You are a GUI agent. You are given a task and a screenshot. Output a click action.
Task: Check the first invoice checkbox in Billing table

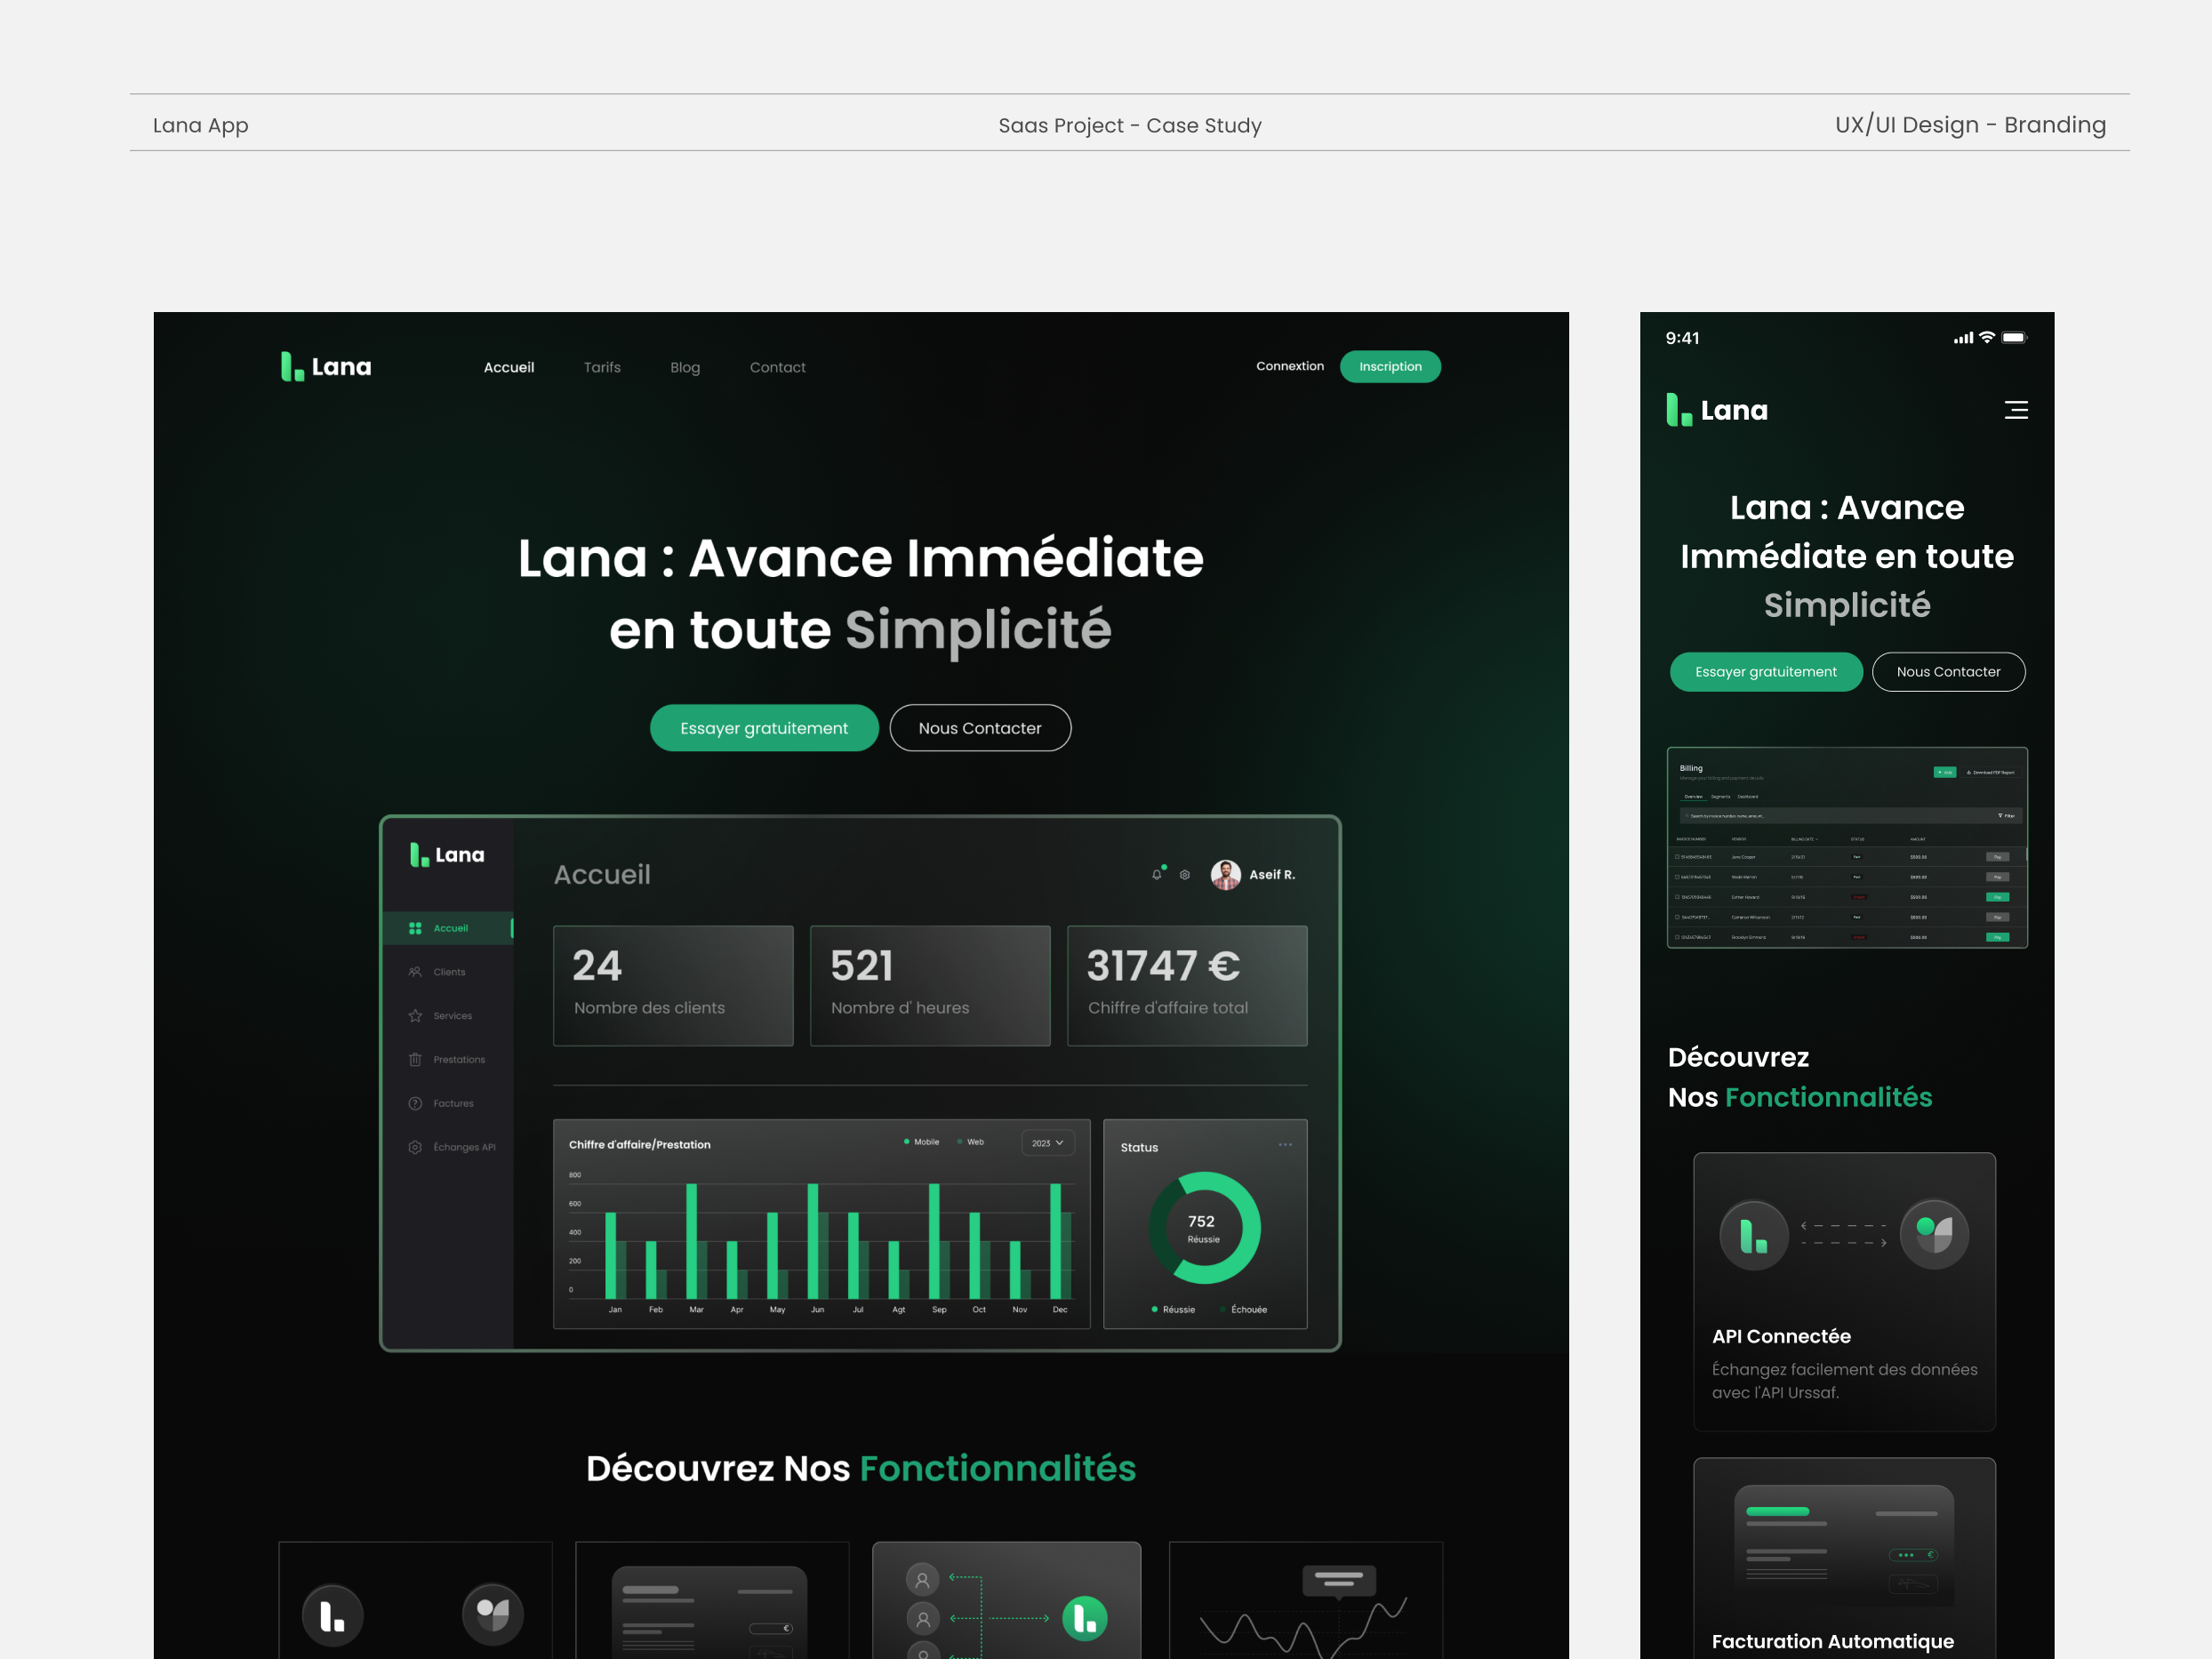coord(1677,858)
